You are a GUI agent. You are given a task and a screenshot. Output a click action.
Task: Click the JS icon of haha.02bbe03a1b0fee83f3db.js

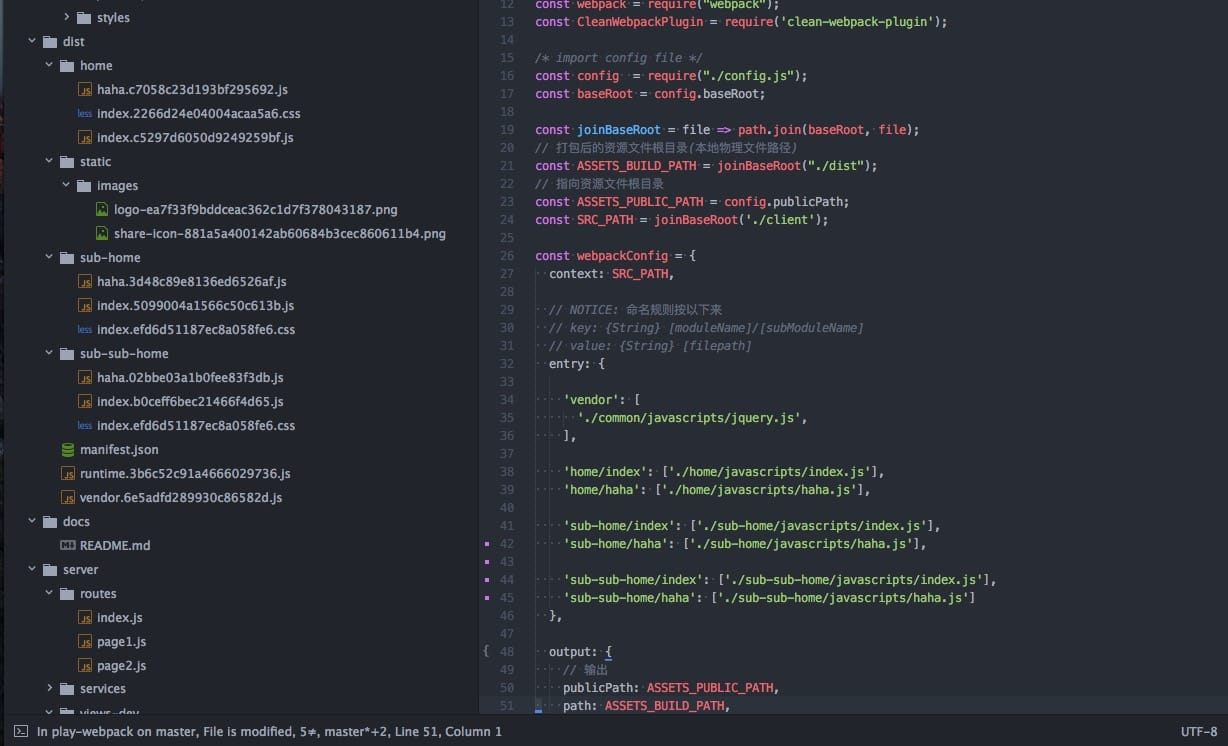(x=85, y=378)
